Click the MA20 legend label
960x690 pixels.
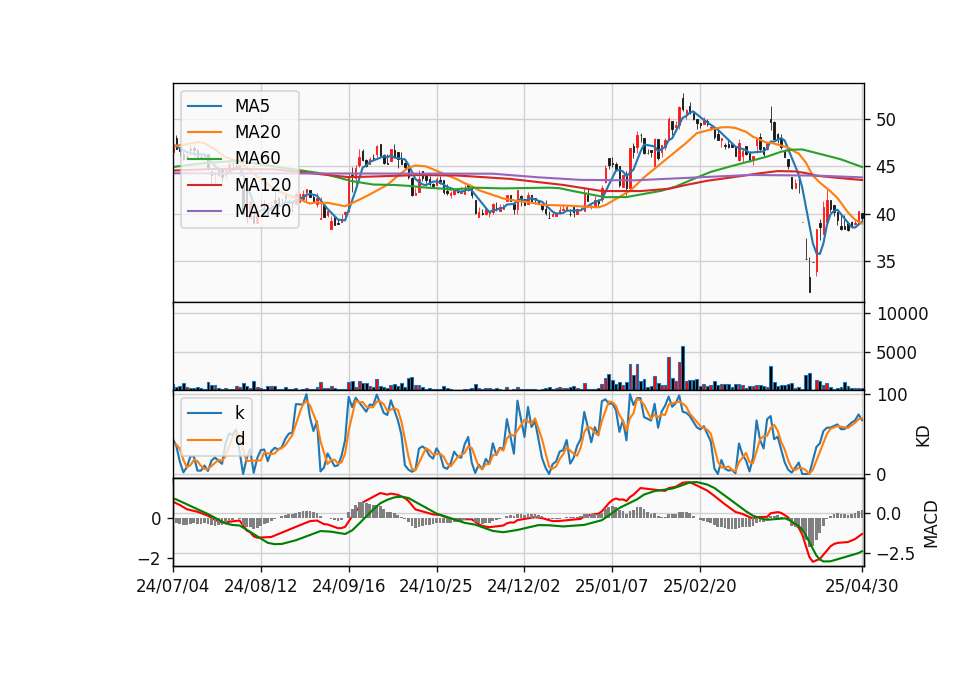coord(257,132)
